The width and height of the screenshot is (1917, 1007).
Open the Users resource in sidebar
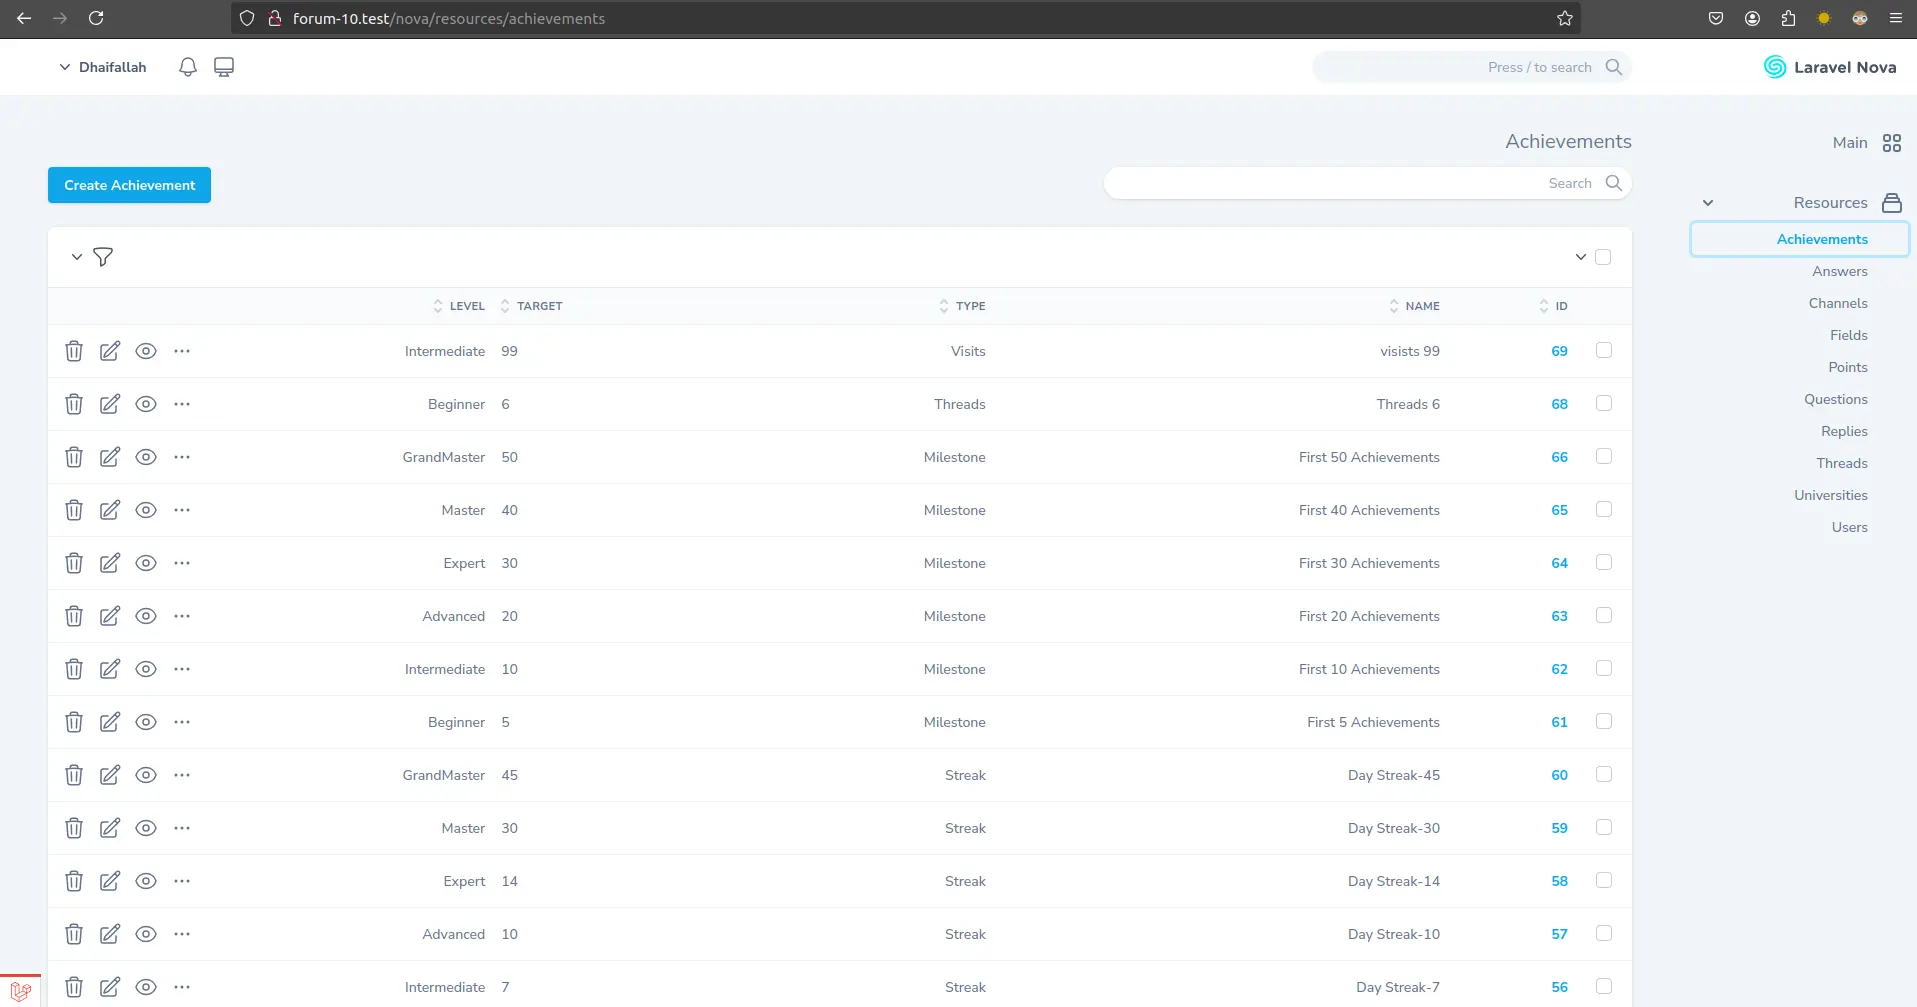tap(1849, 527)
